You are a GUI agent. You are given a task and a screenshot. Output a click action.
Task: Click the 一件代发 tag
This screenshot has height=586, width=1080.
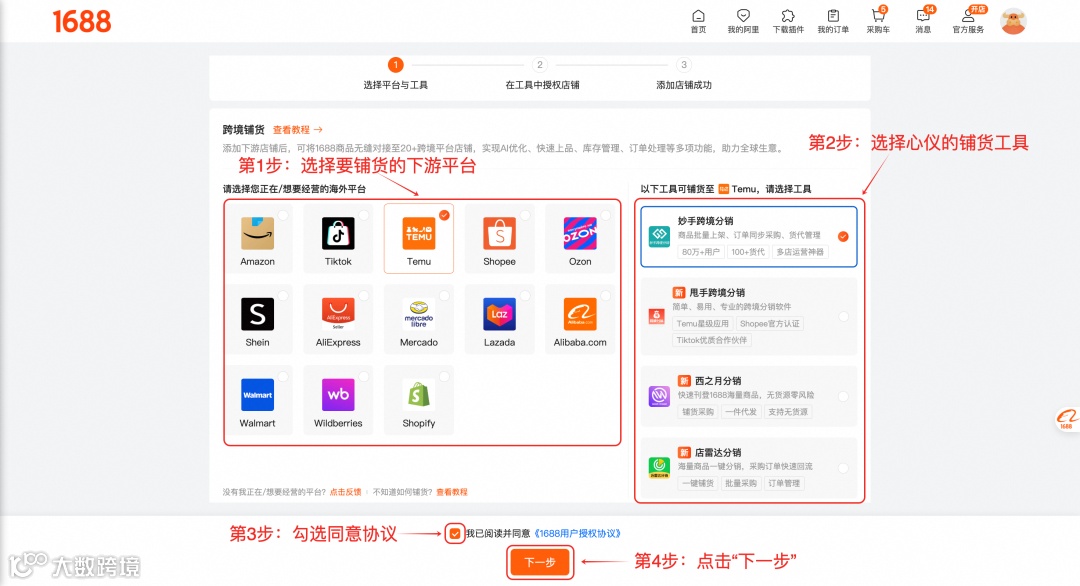(741, 412)
